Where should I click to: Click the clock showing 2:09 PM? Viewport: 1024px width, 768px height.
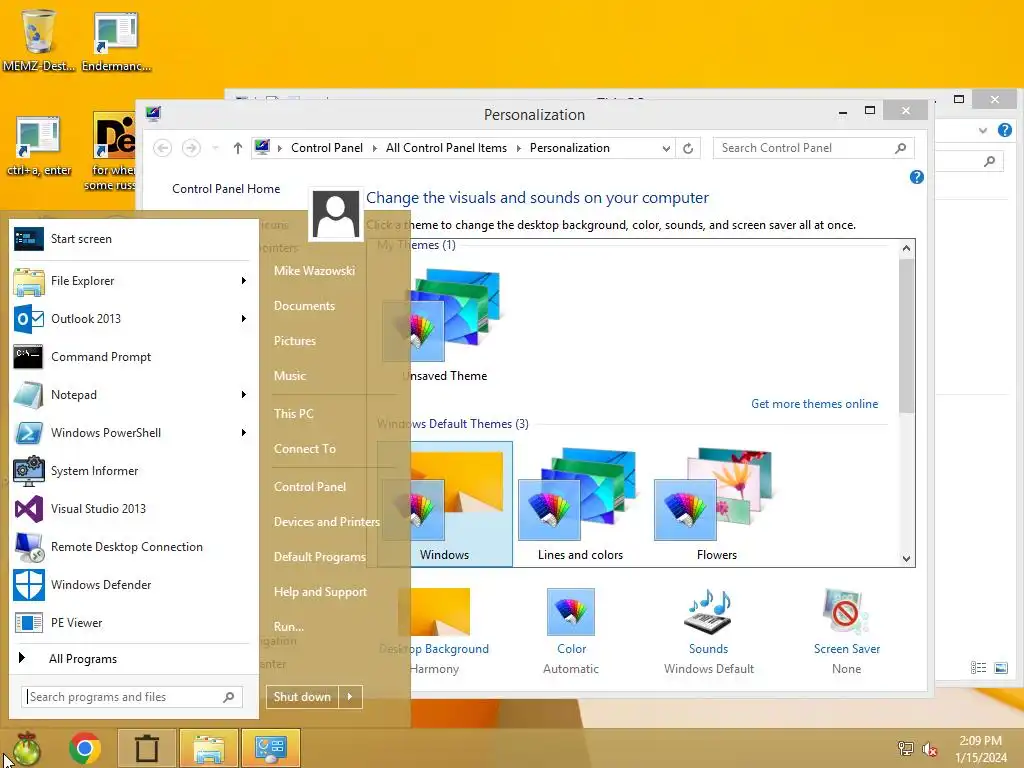[x=980, y=749]
